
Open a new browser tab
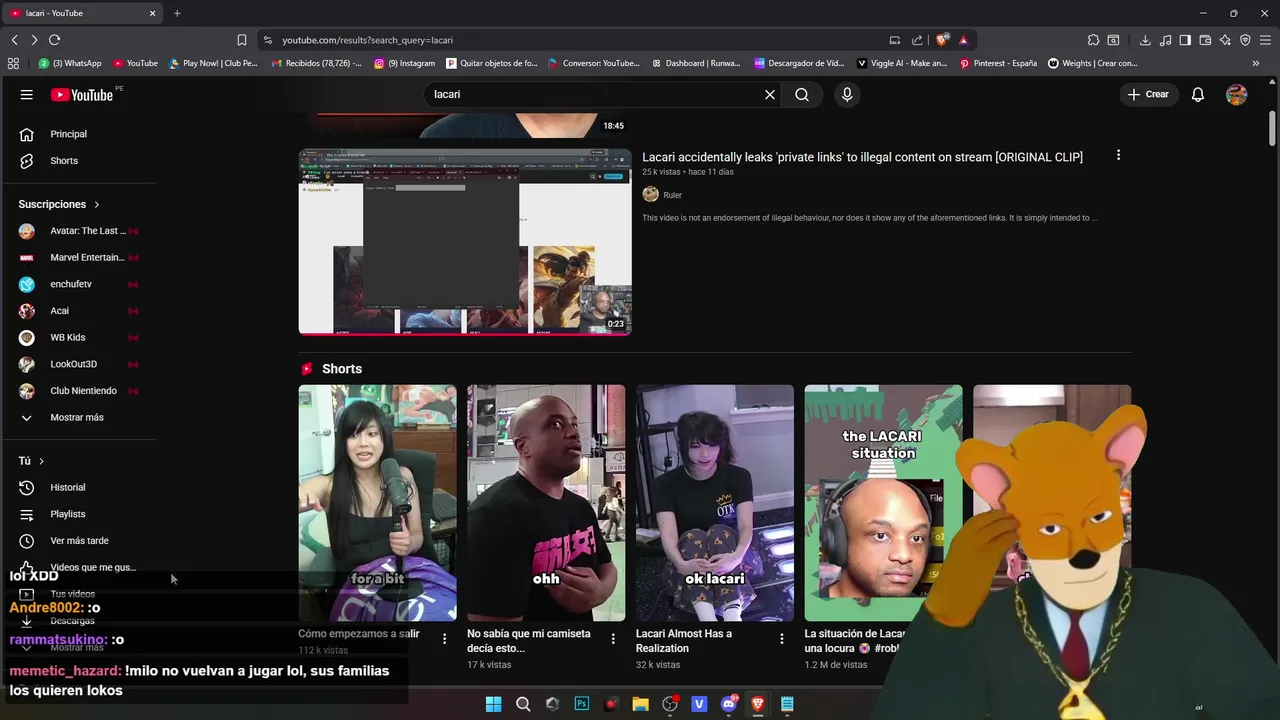[177, 13]
